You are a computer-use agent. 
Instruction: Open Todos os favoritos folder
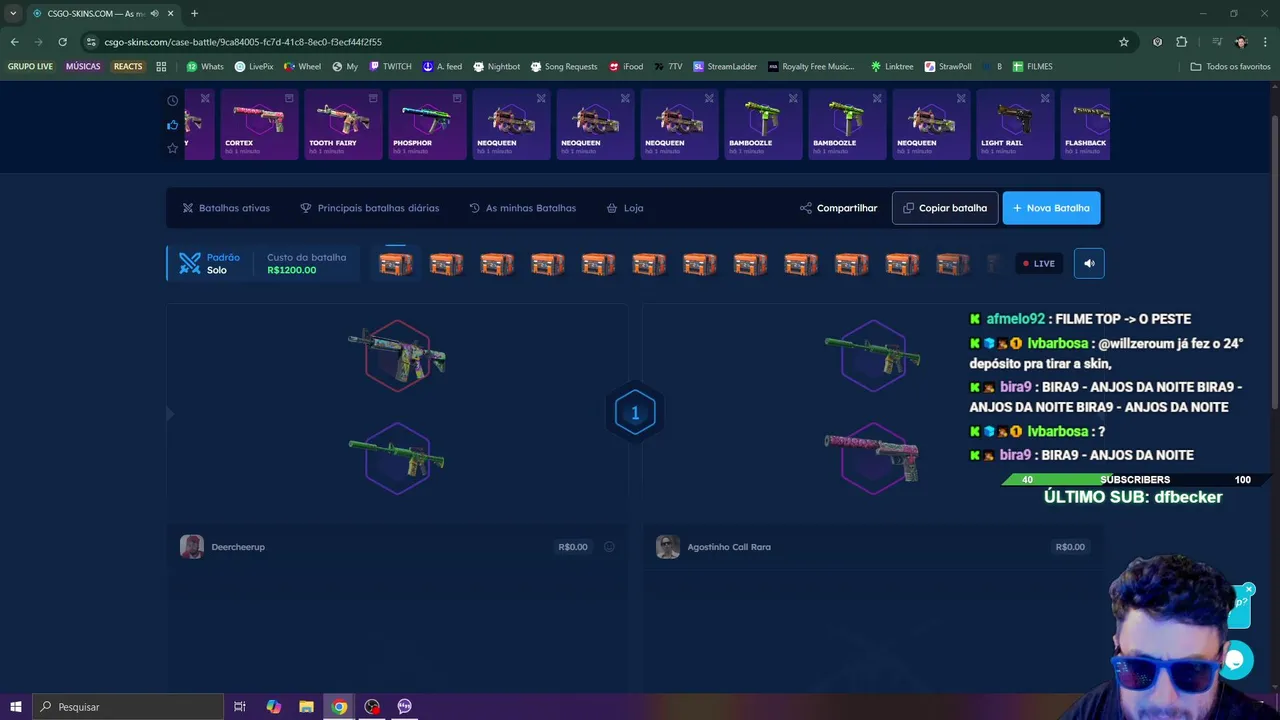(x=1231, y=67)
